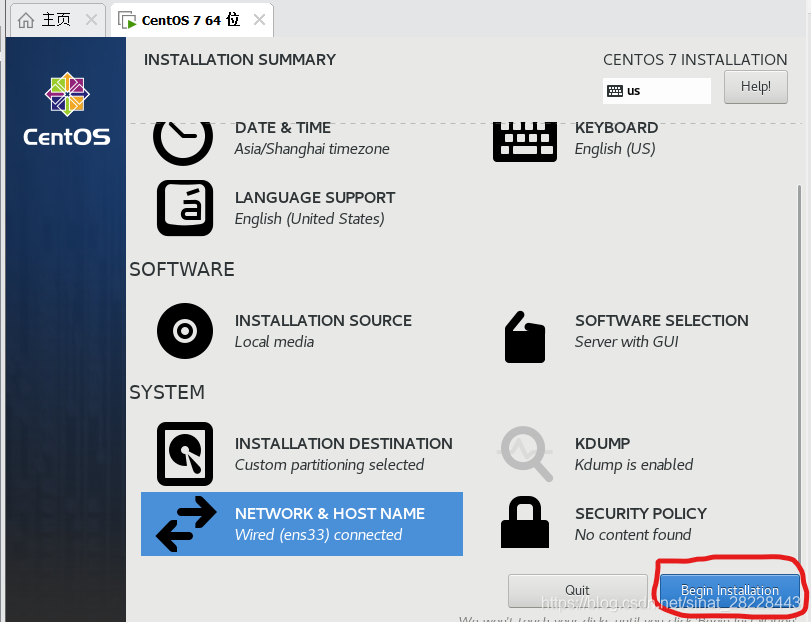Switch to the 主页 home tab
The image size is (811, 622).
tap(58, 20)
